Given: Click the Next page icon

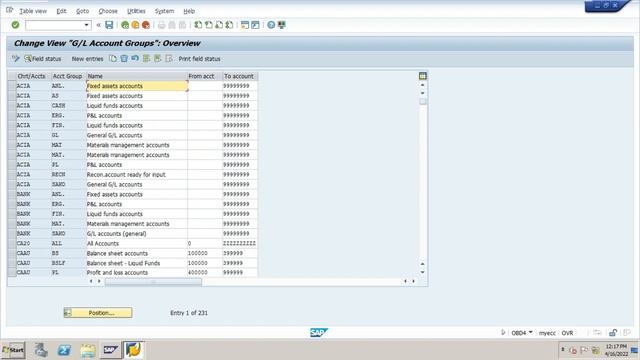Looking at the screenshot, I should (219, 25).
